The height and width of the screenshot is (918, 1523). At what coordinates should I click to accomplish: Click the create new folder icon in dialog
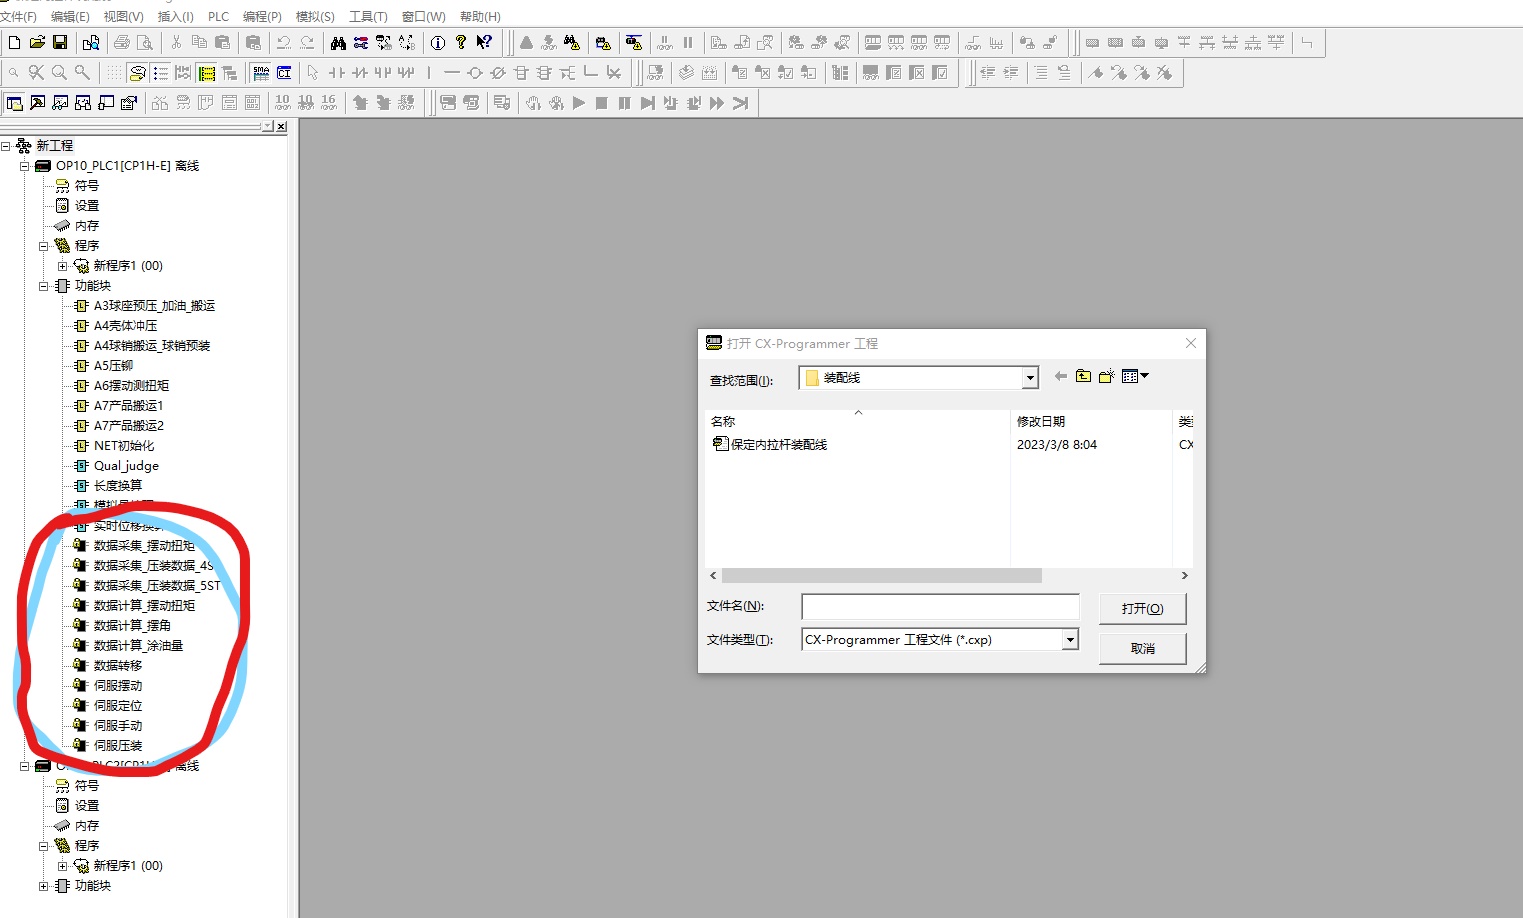click(x=1106, y=377)
